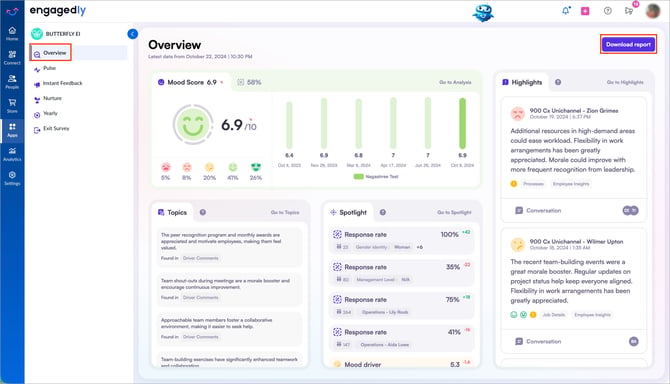670x384 pixels.
Task: Open the Mood driver 5.3 spotlight row
Action: [x=402, y=364]
